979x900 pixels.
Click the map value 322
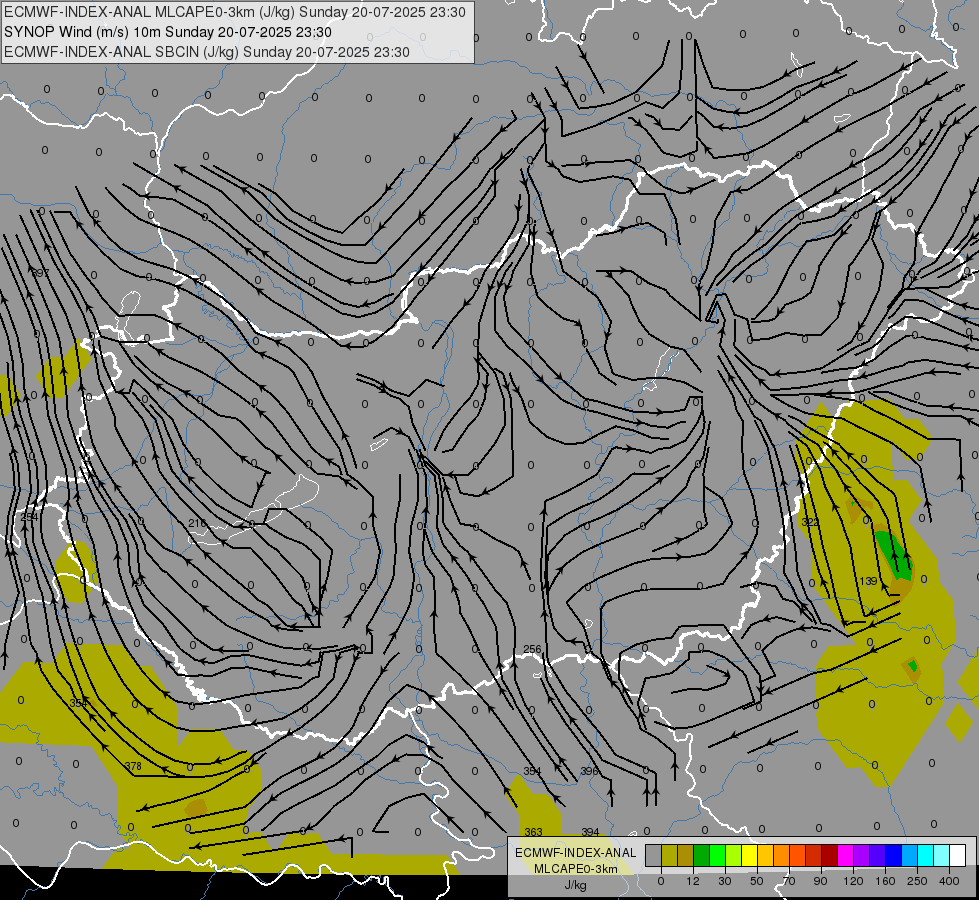tap(810, 522)
